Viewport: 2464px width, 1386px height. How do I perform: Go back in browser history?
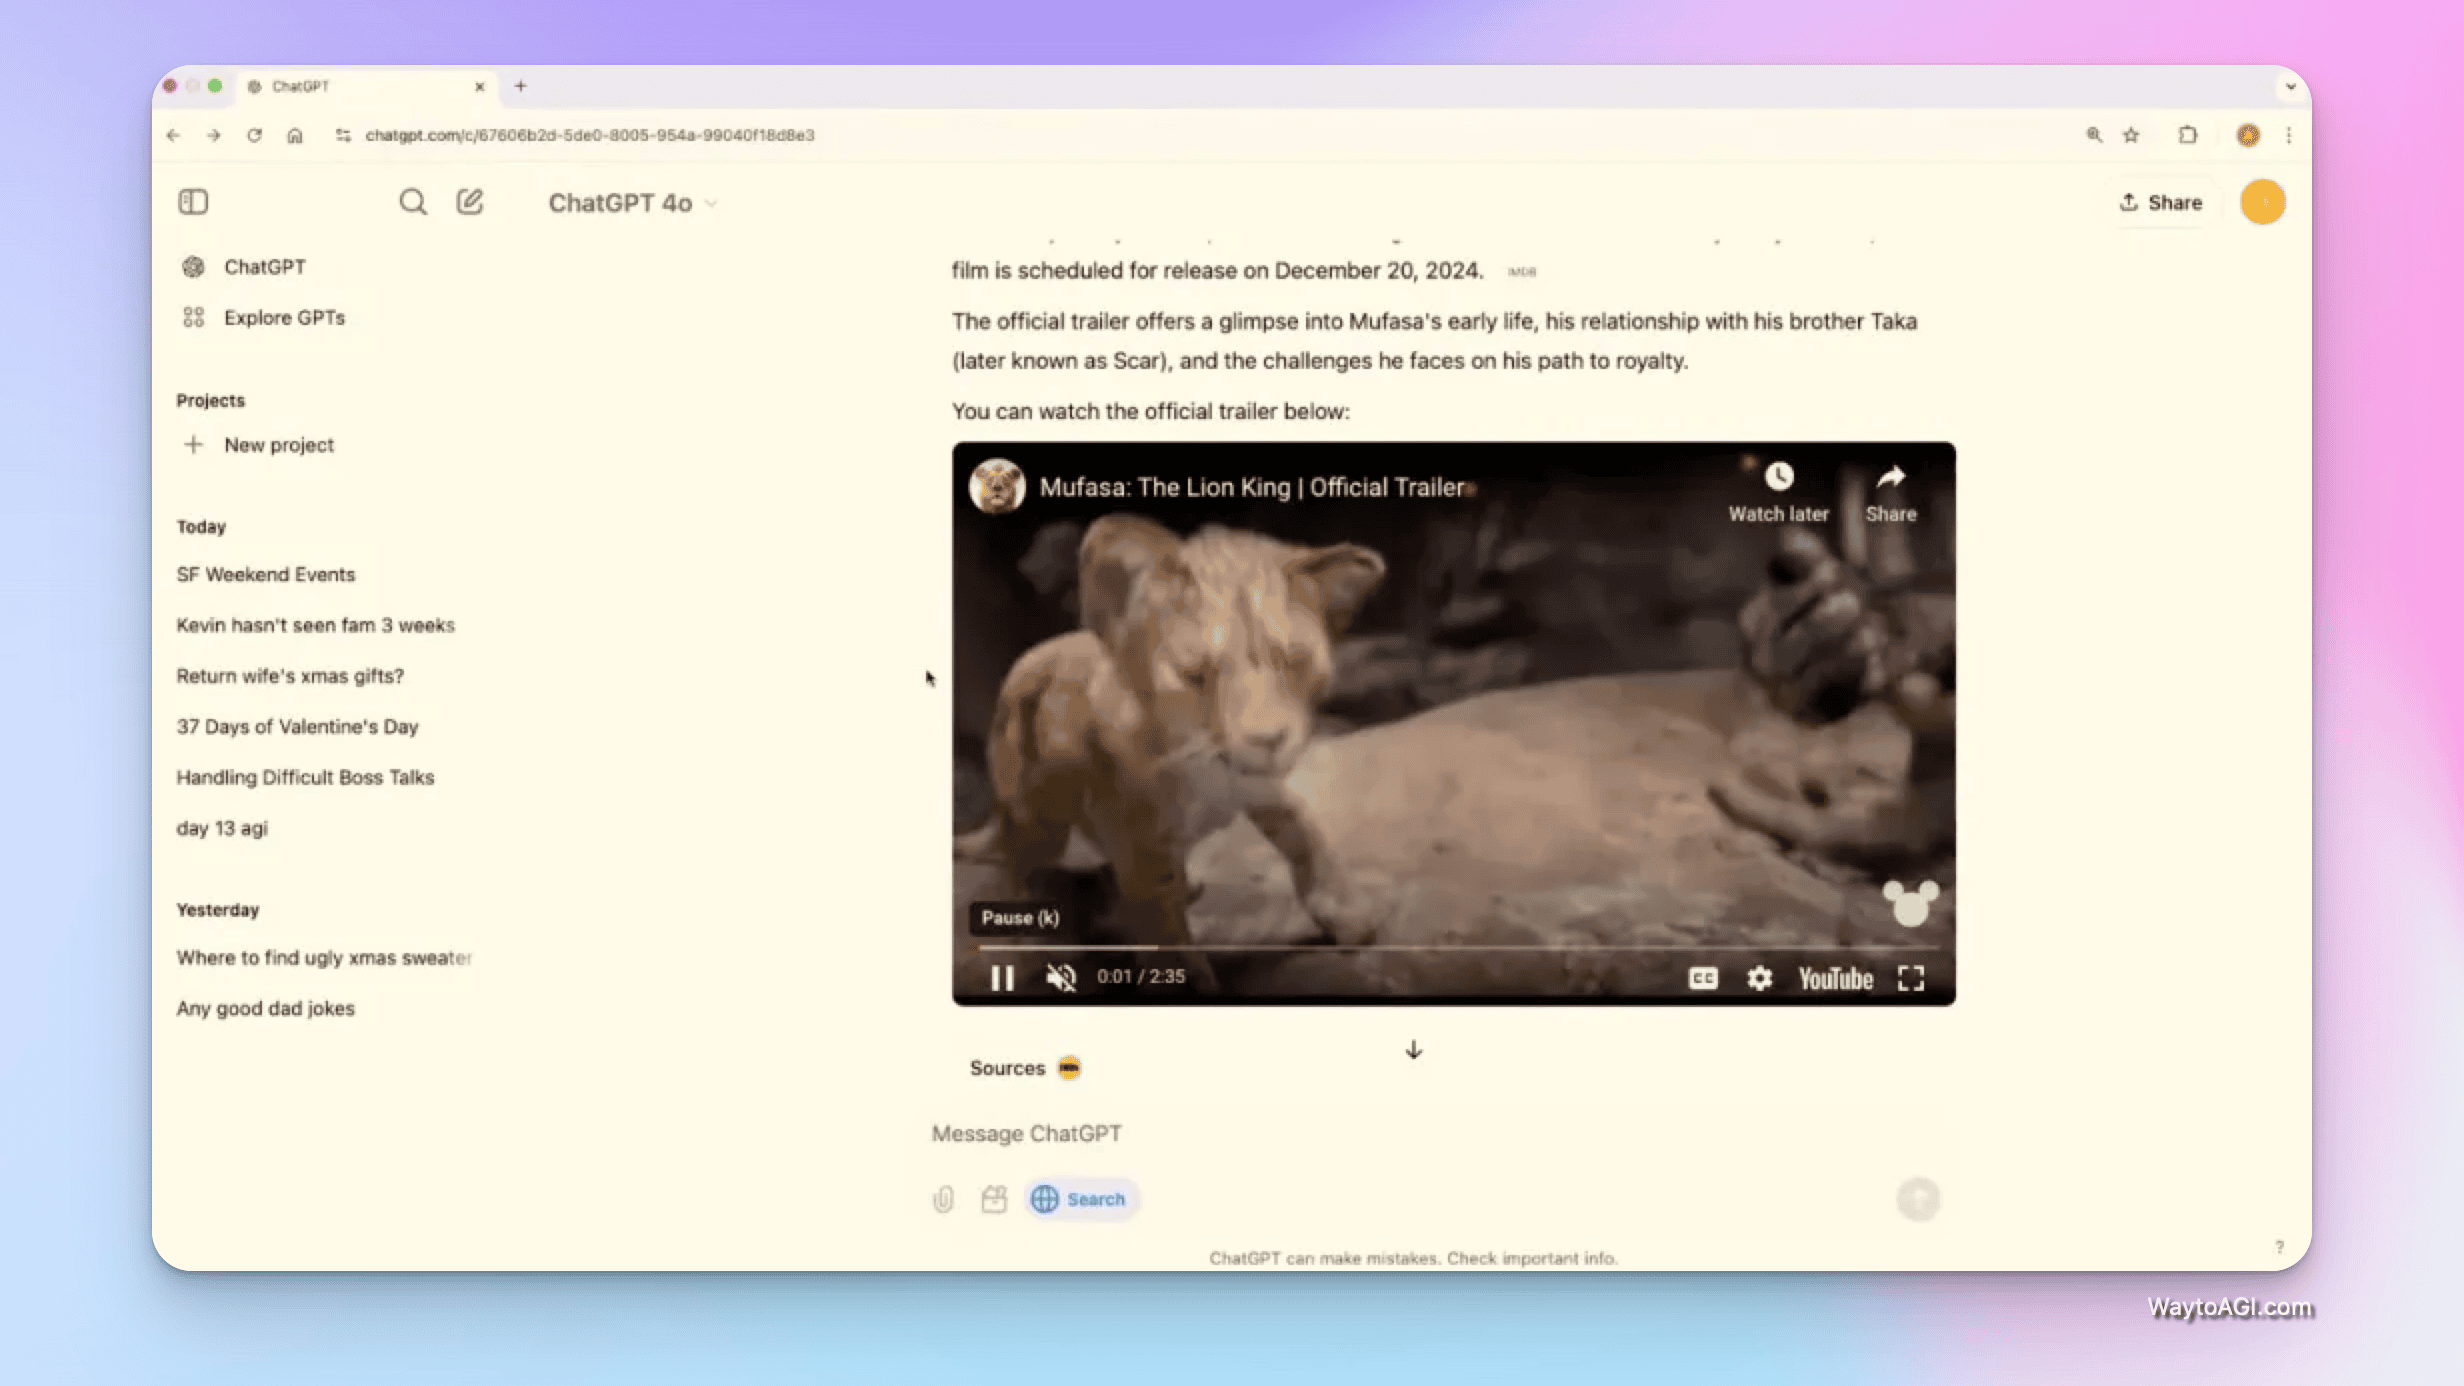pos(174,135)
